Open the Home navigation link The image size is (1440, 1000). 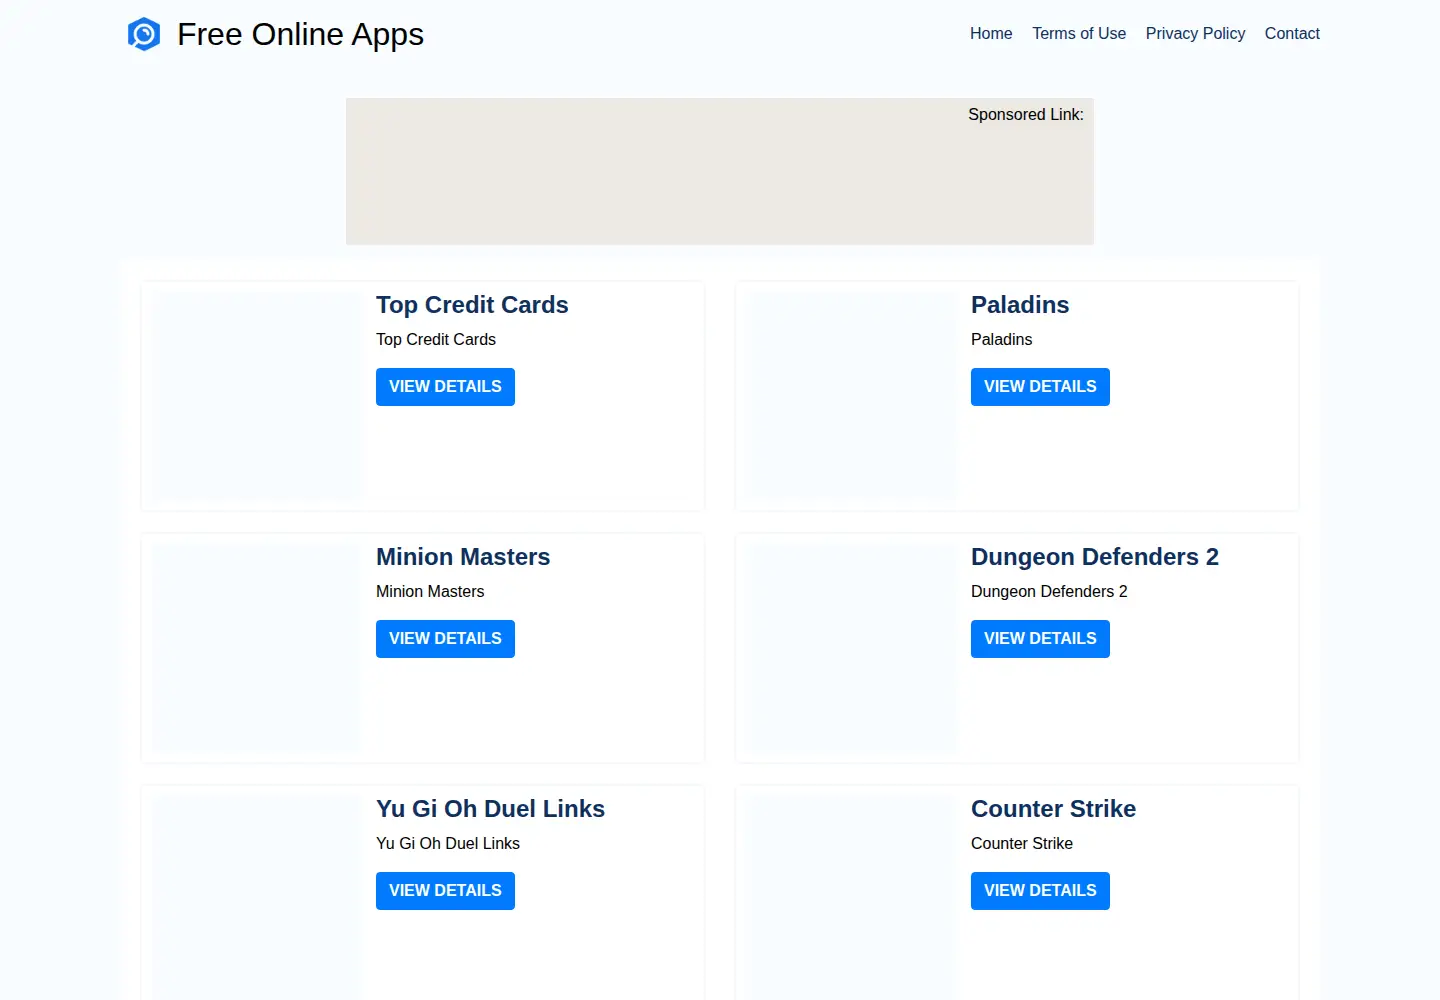991,34
